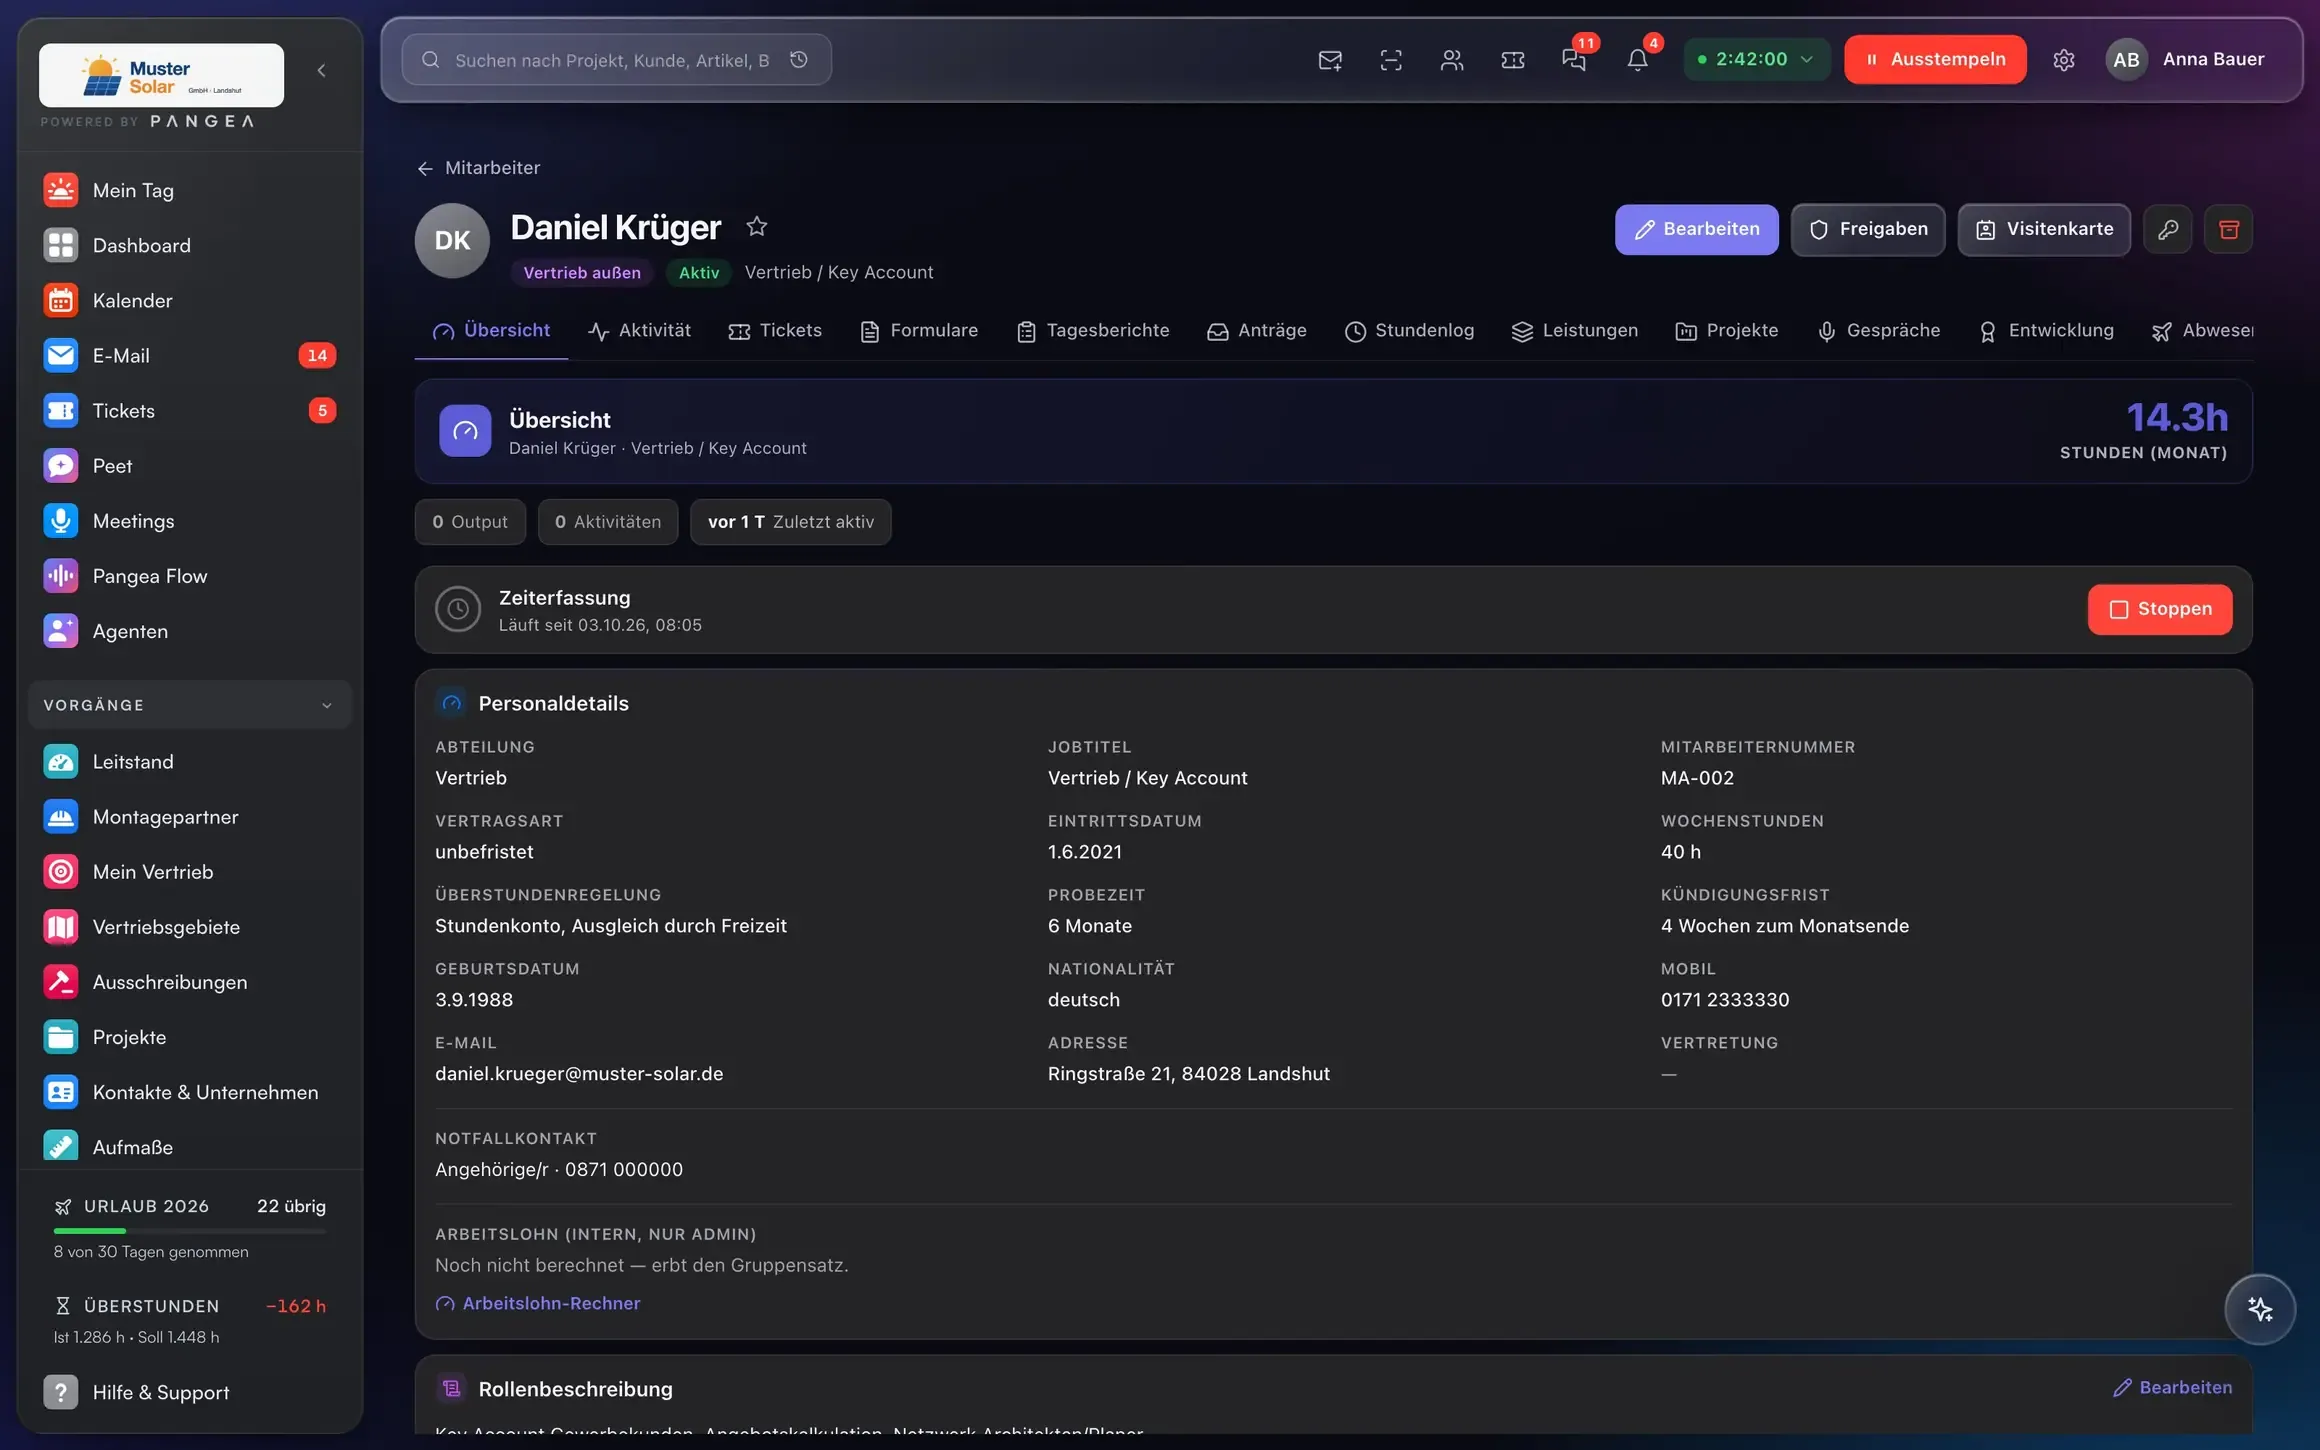Open Agenten in the sidebar
This screenshot has width=2320, height=1450.
point(190,631)
